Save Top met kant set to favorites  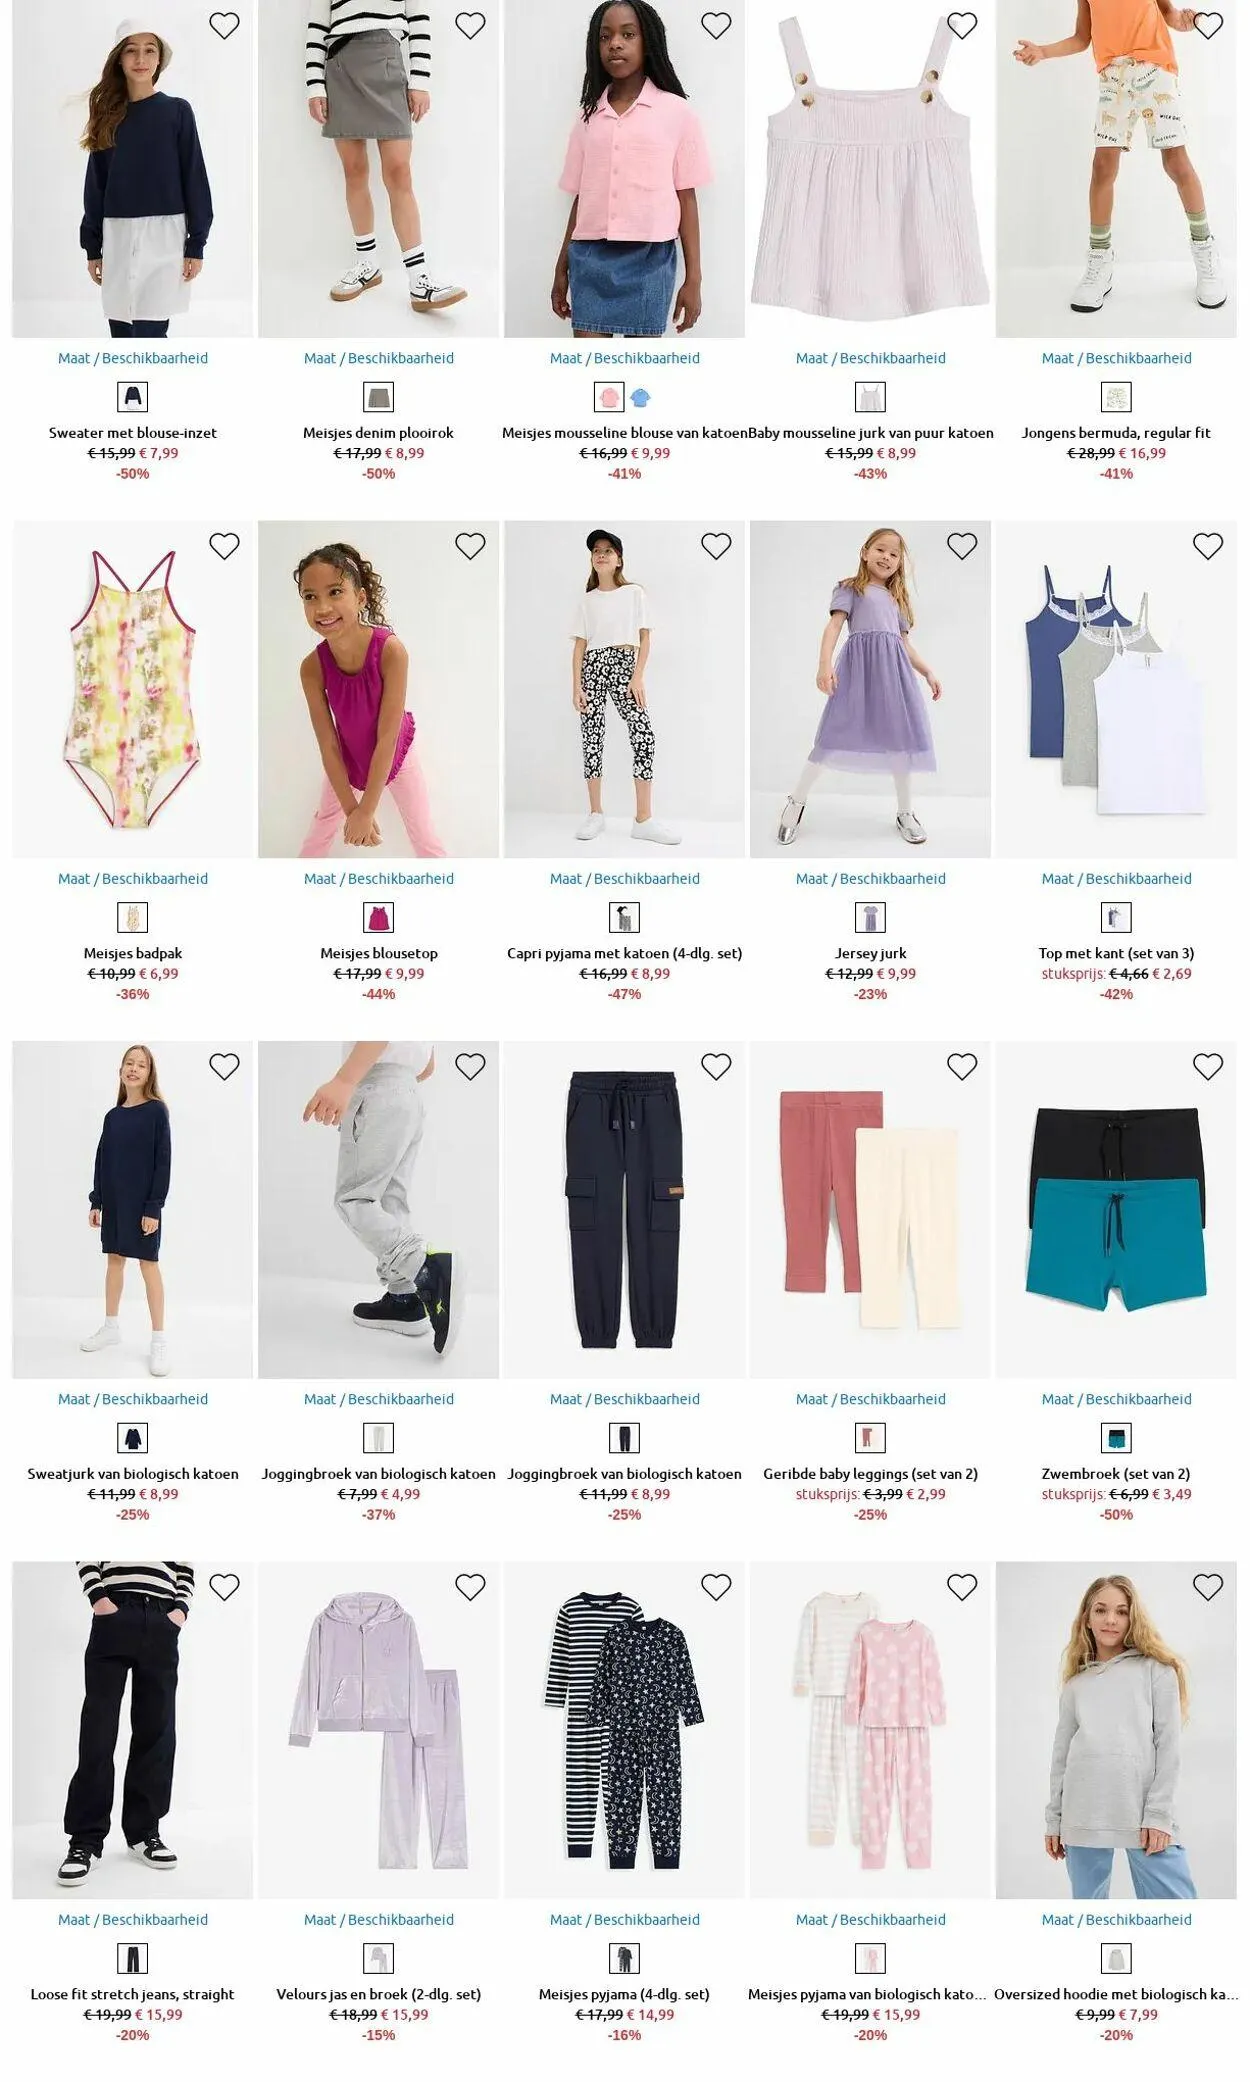pyautogui.click(x=1208, y=546)
